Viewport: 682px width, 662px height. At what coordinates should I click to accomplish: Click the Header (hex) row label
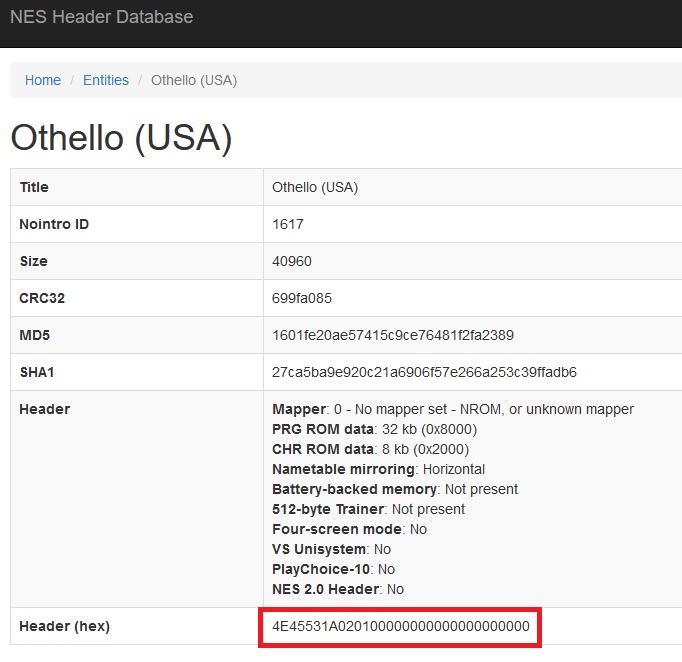pos(64,626)
